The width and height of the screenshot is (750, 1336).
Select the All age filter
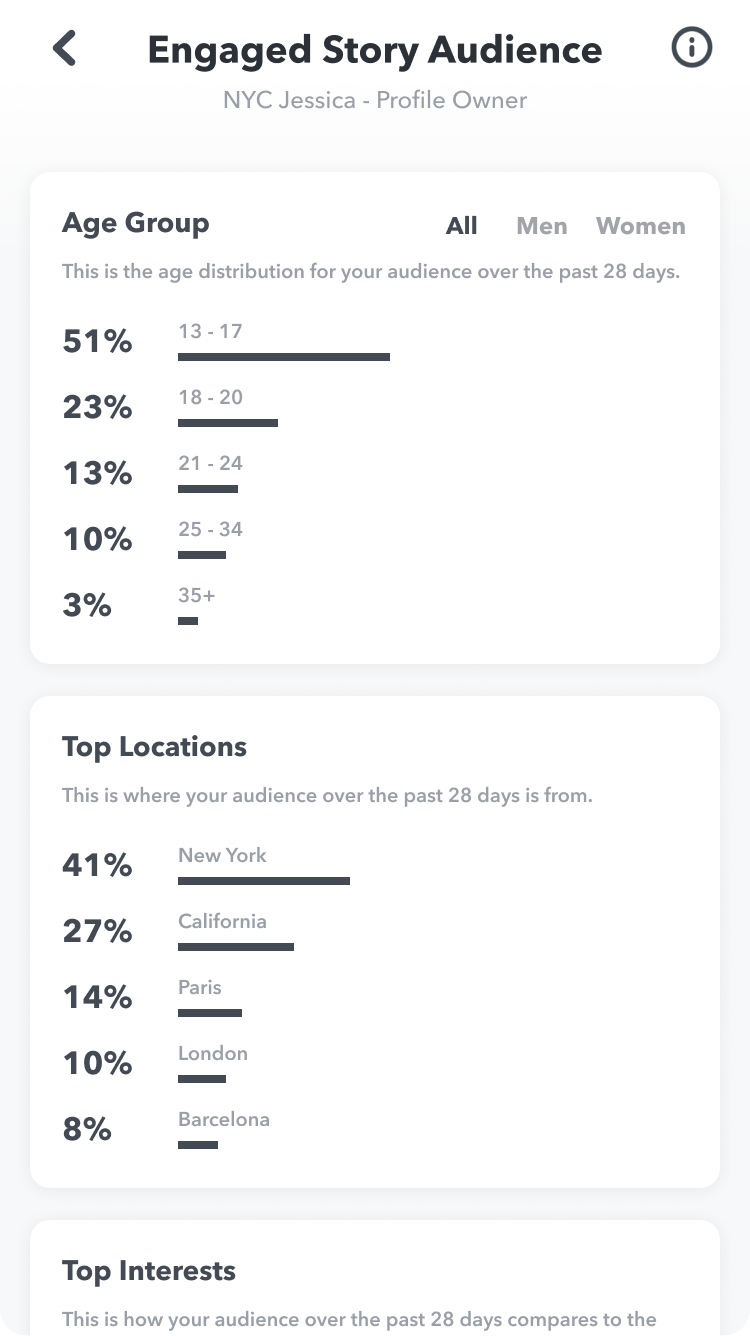point(461,226)
